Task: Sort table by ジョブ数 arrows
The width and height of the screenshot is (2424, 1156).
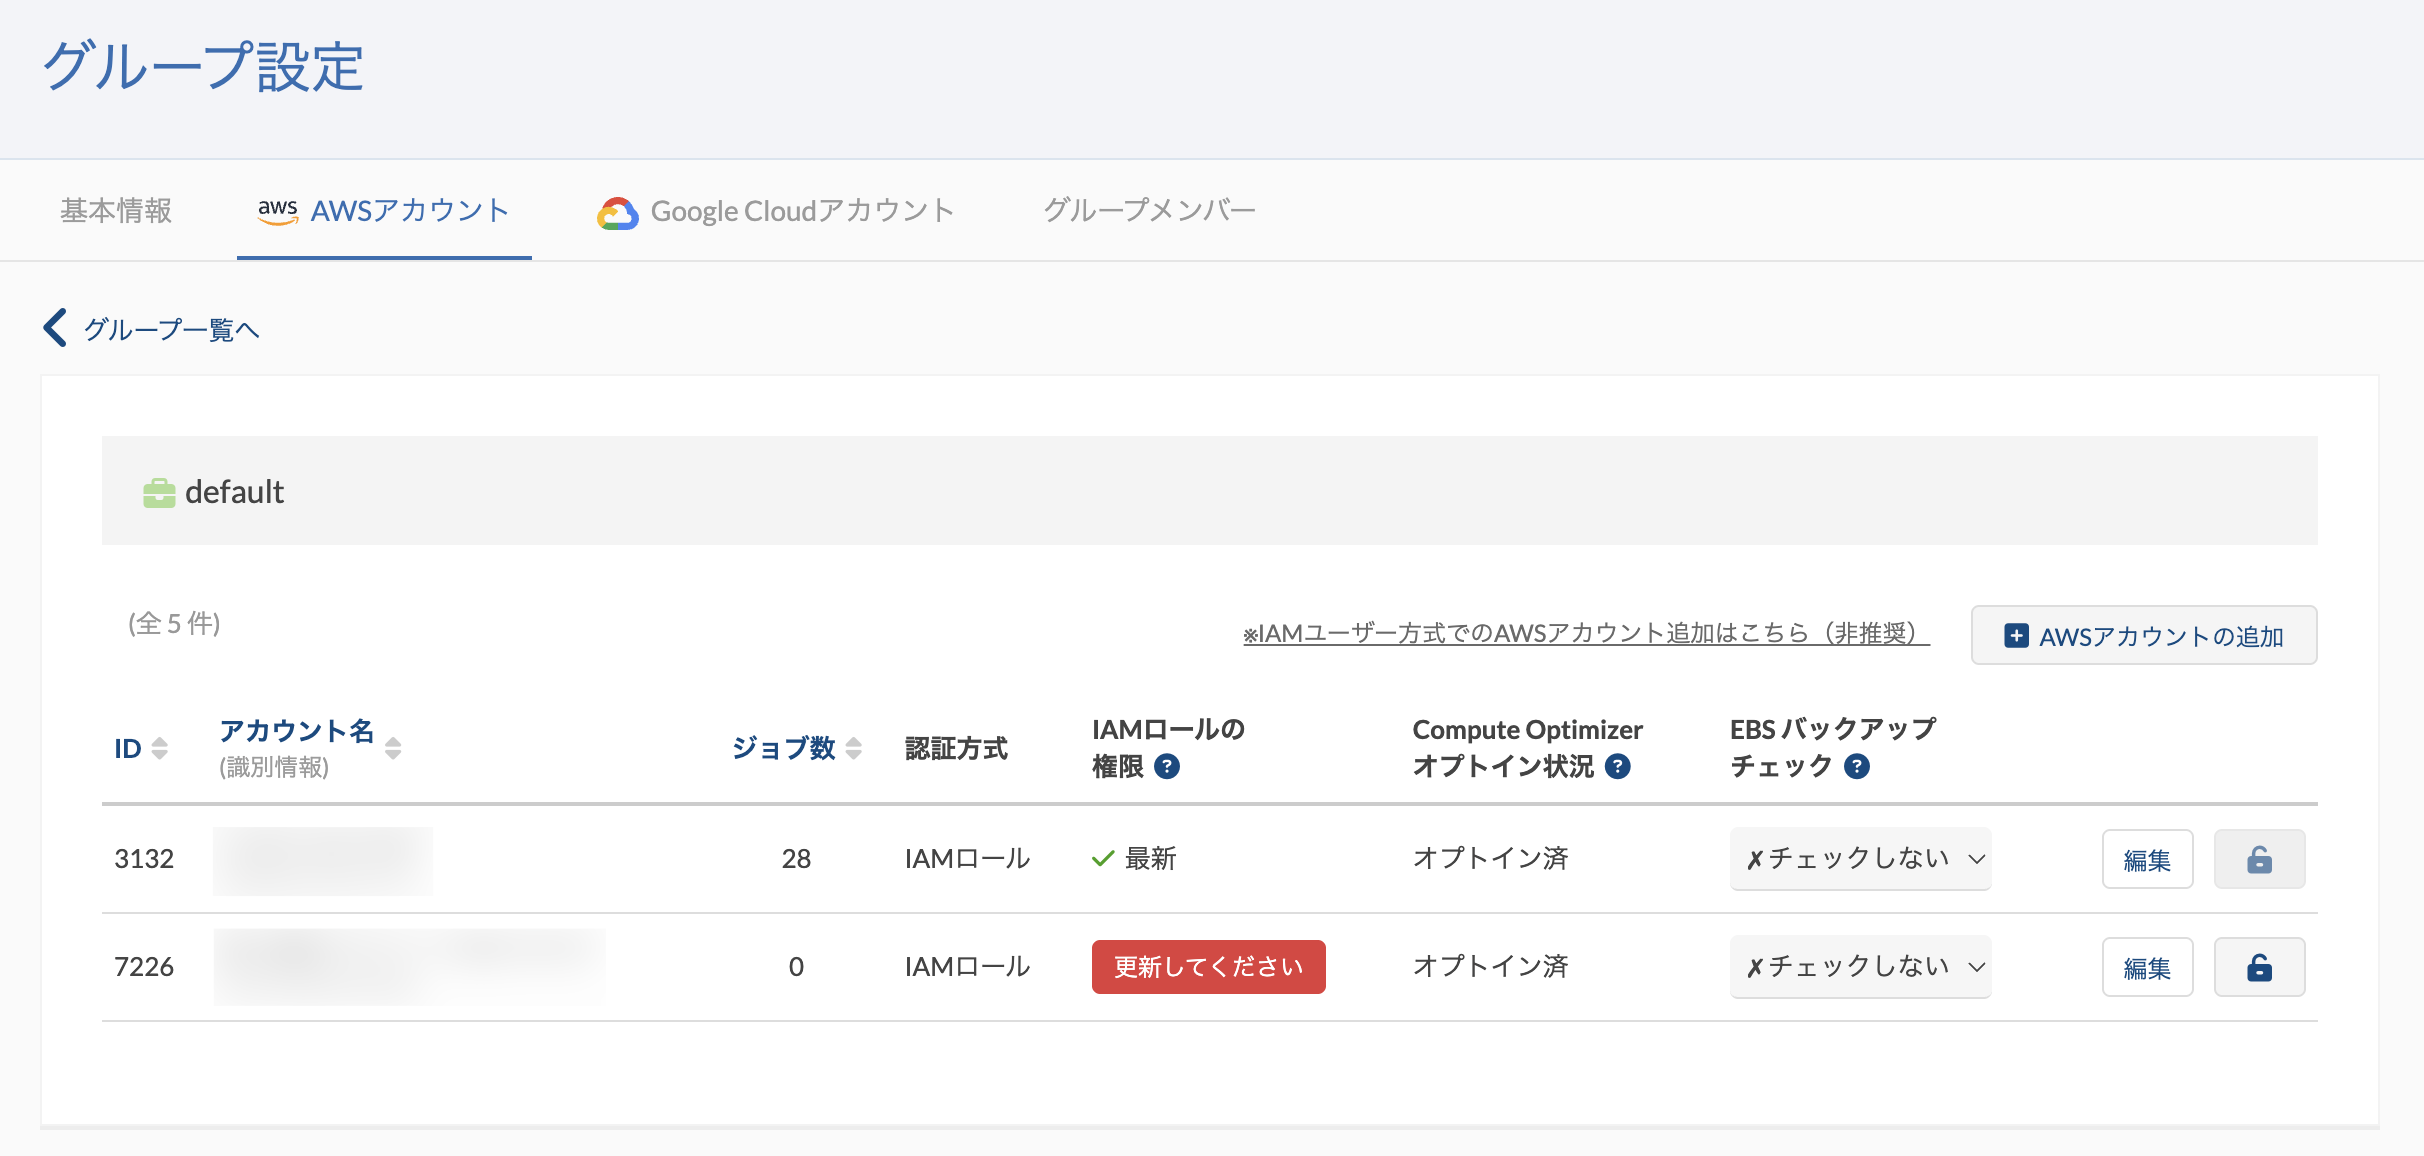Action: pos(853,748)
